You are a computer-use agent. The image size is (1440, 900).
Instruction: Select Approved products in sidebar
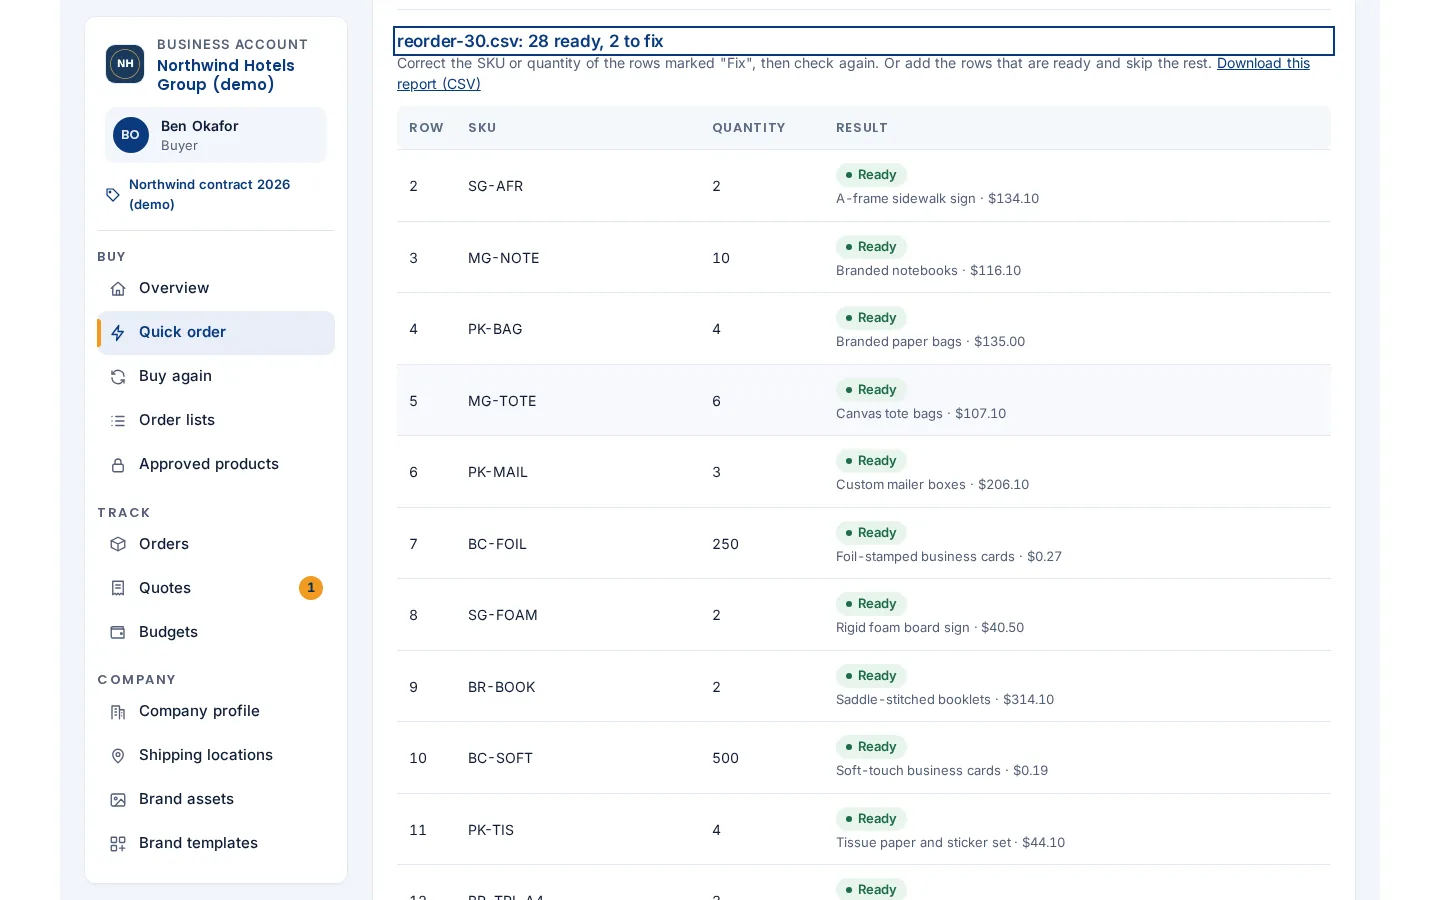pos(216,465)
